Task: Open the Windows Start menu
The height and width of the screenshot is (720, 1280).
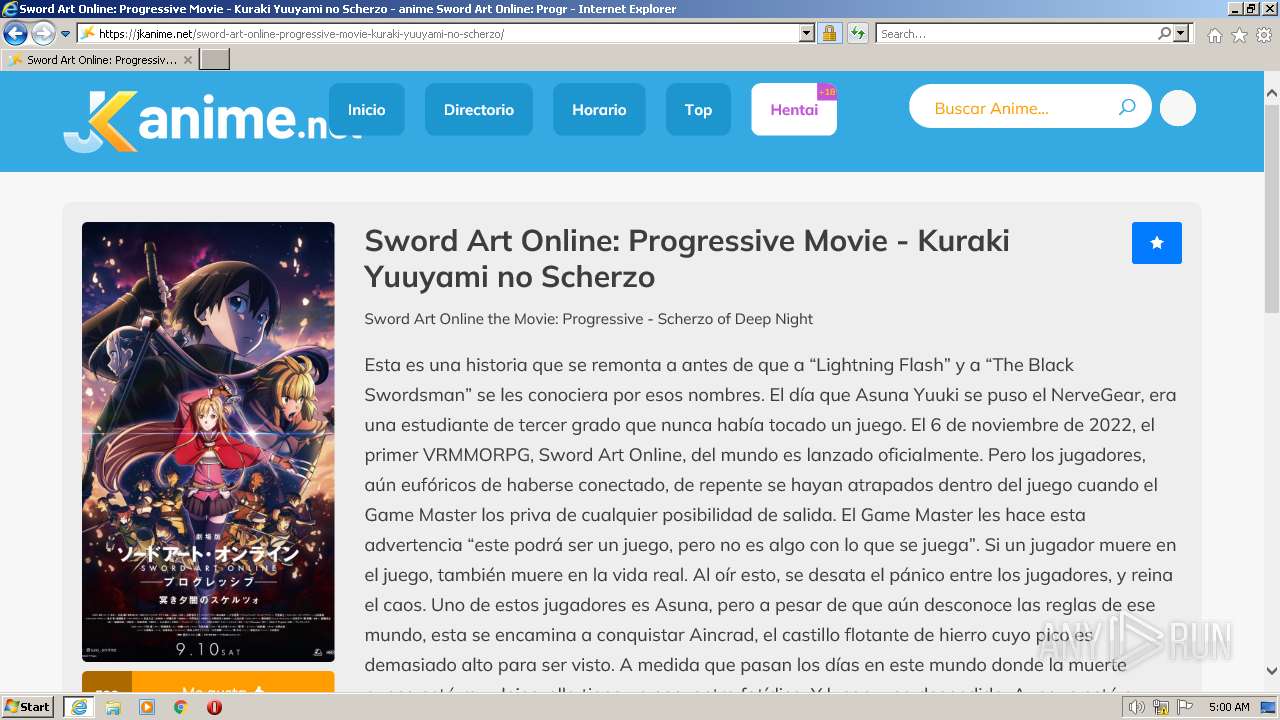Action: [28, 707]
